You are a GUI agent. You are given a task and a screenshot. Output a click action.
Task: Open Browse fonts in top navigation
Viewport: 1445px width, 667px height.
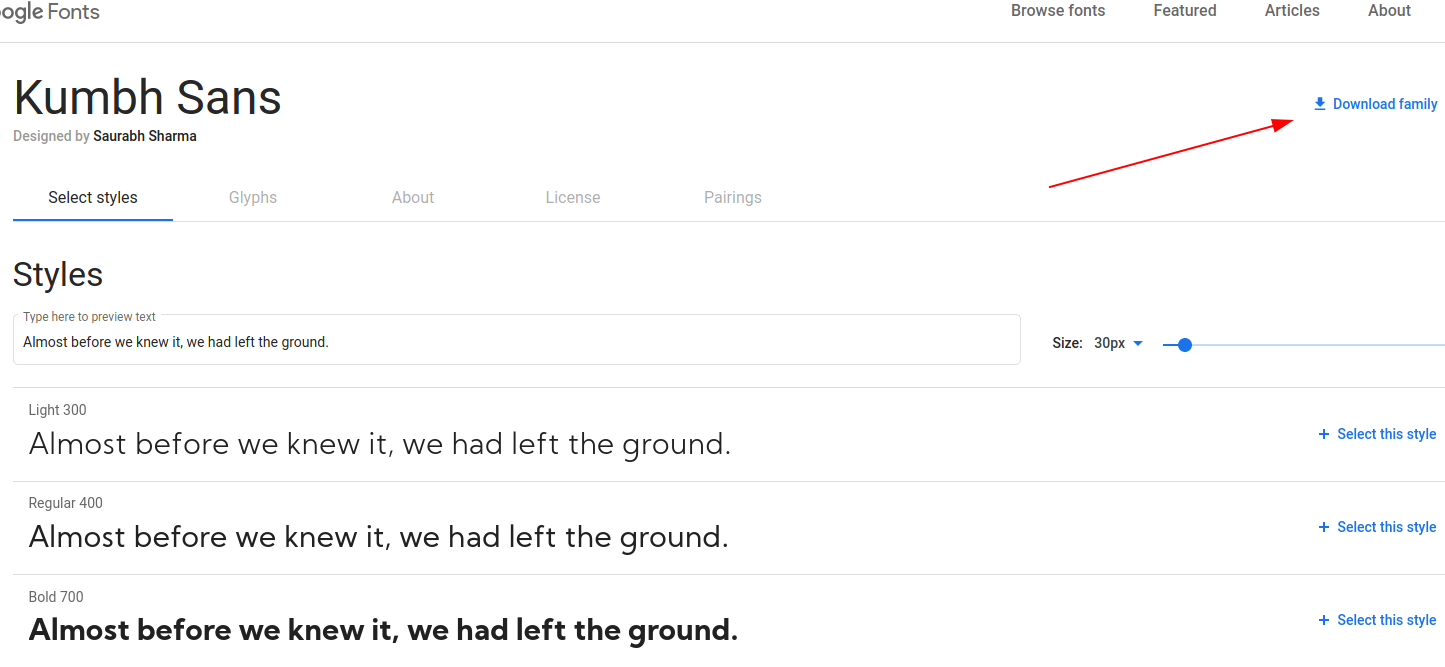tap(1058, 11)
